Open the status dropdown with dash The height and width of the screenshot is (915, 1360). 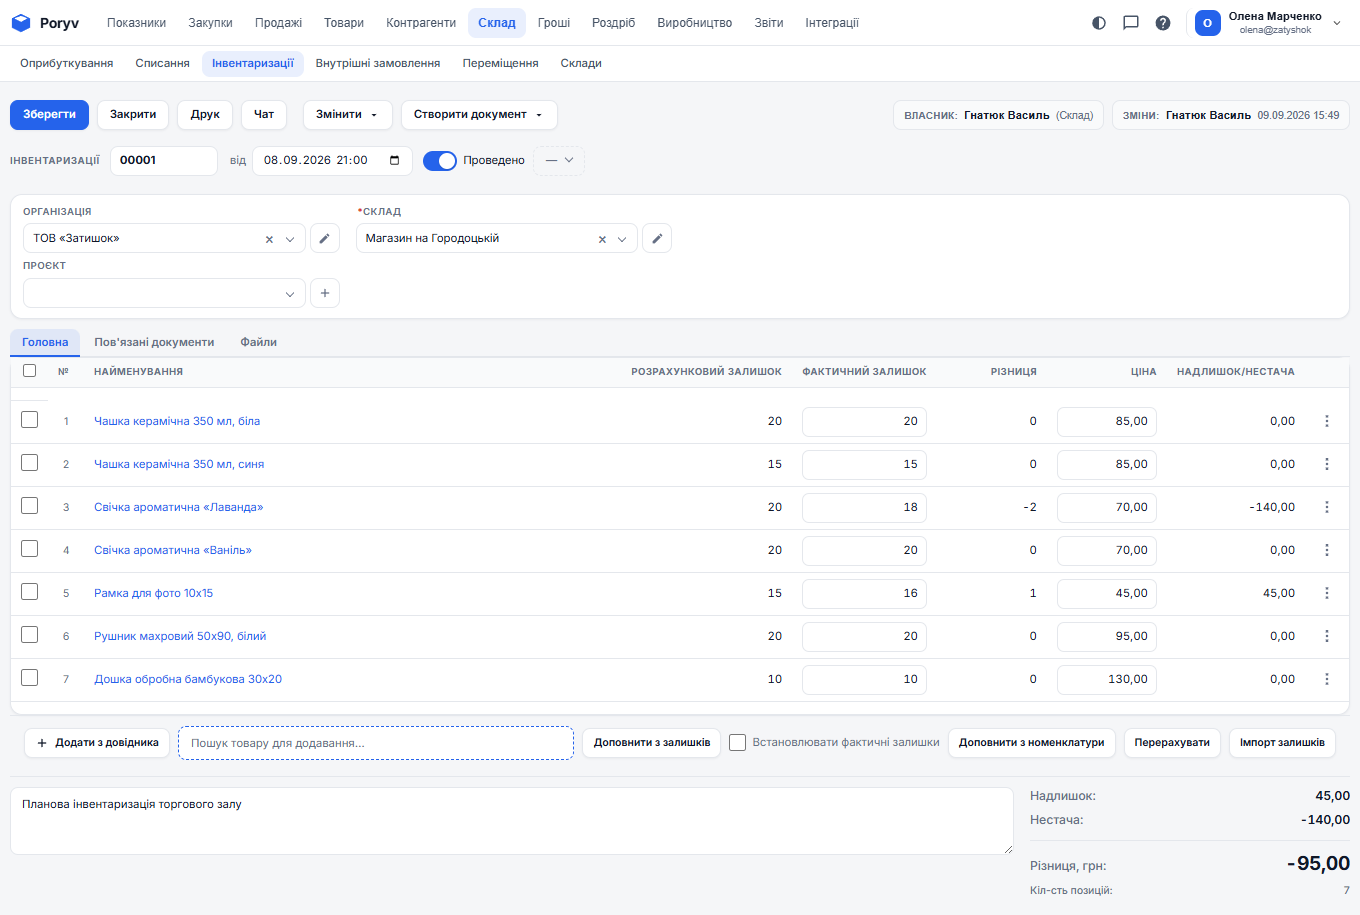pyautogui.click(x=559, y=161)
